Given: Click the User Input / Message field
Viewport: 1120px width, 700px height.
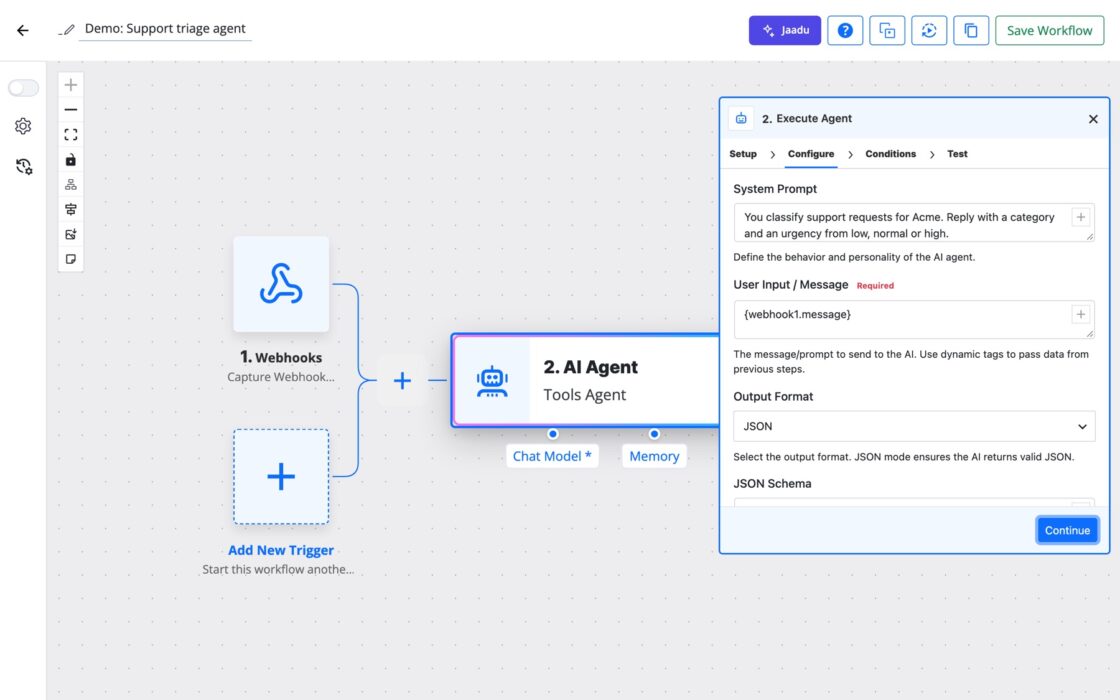Looking at the screenshot, I should pyautogui.click(x=914, y=319).
